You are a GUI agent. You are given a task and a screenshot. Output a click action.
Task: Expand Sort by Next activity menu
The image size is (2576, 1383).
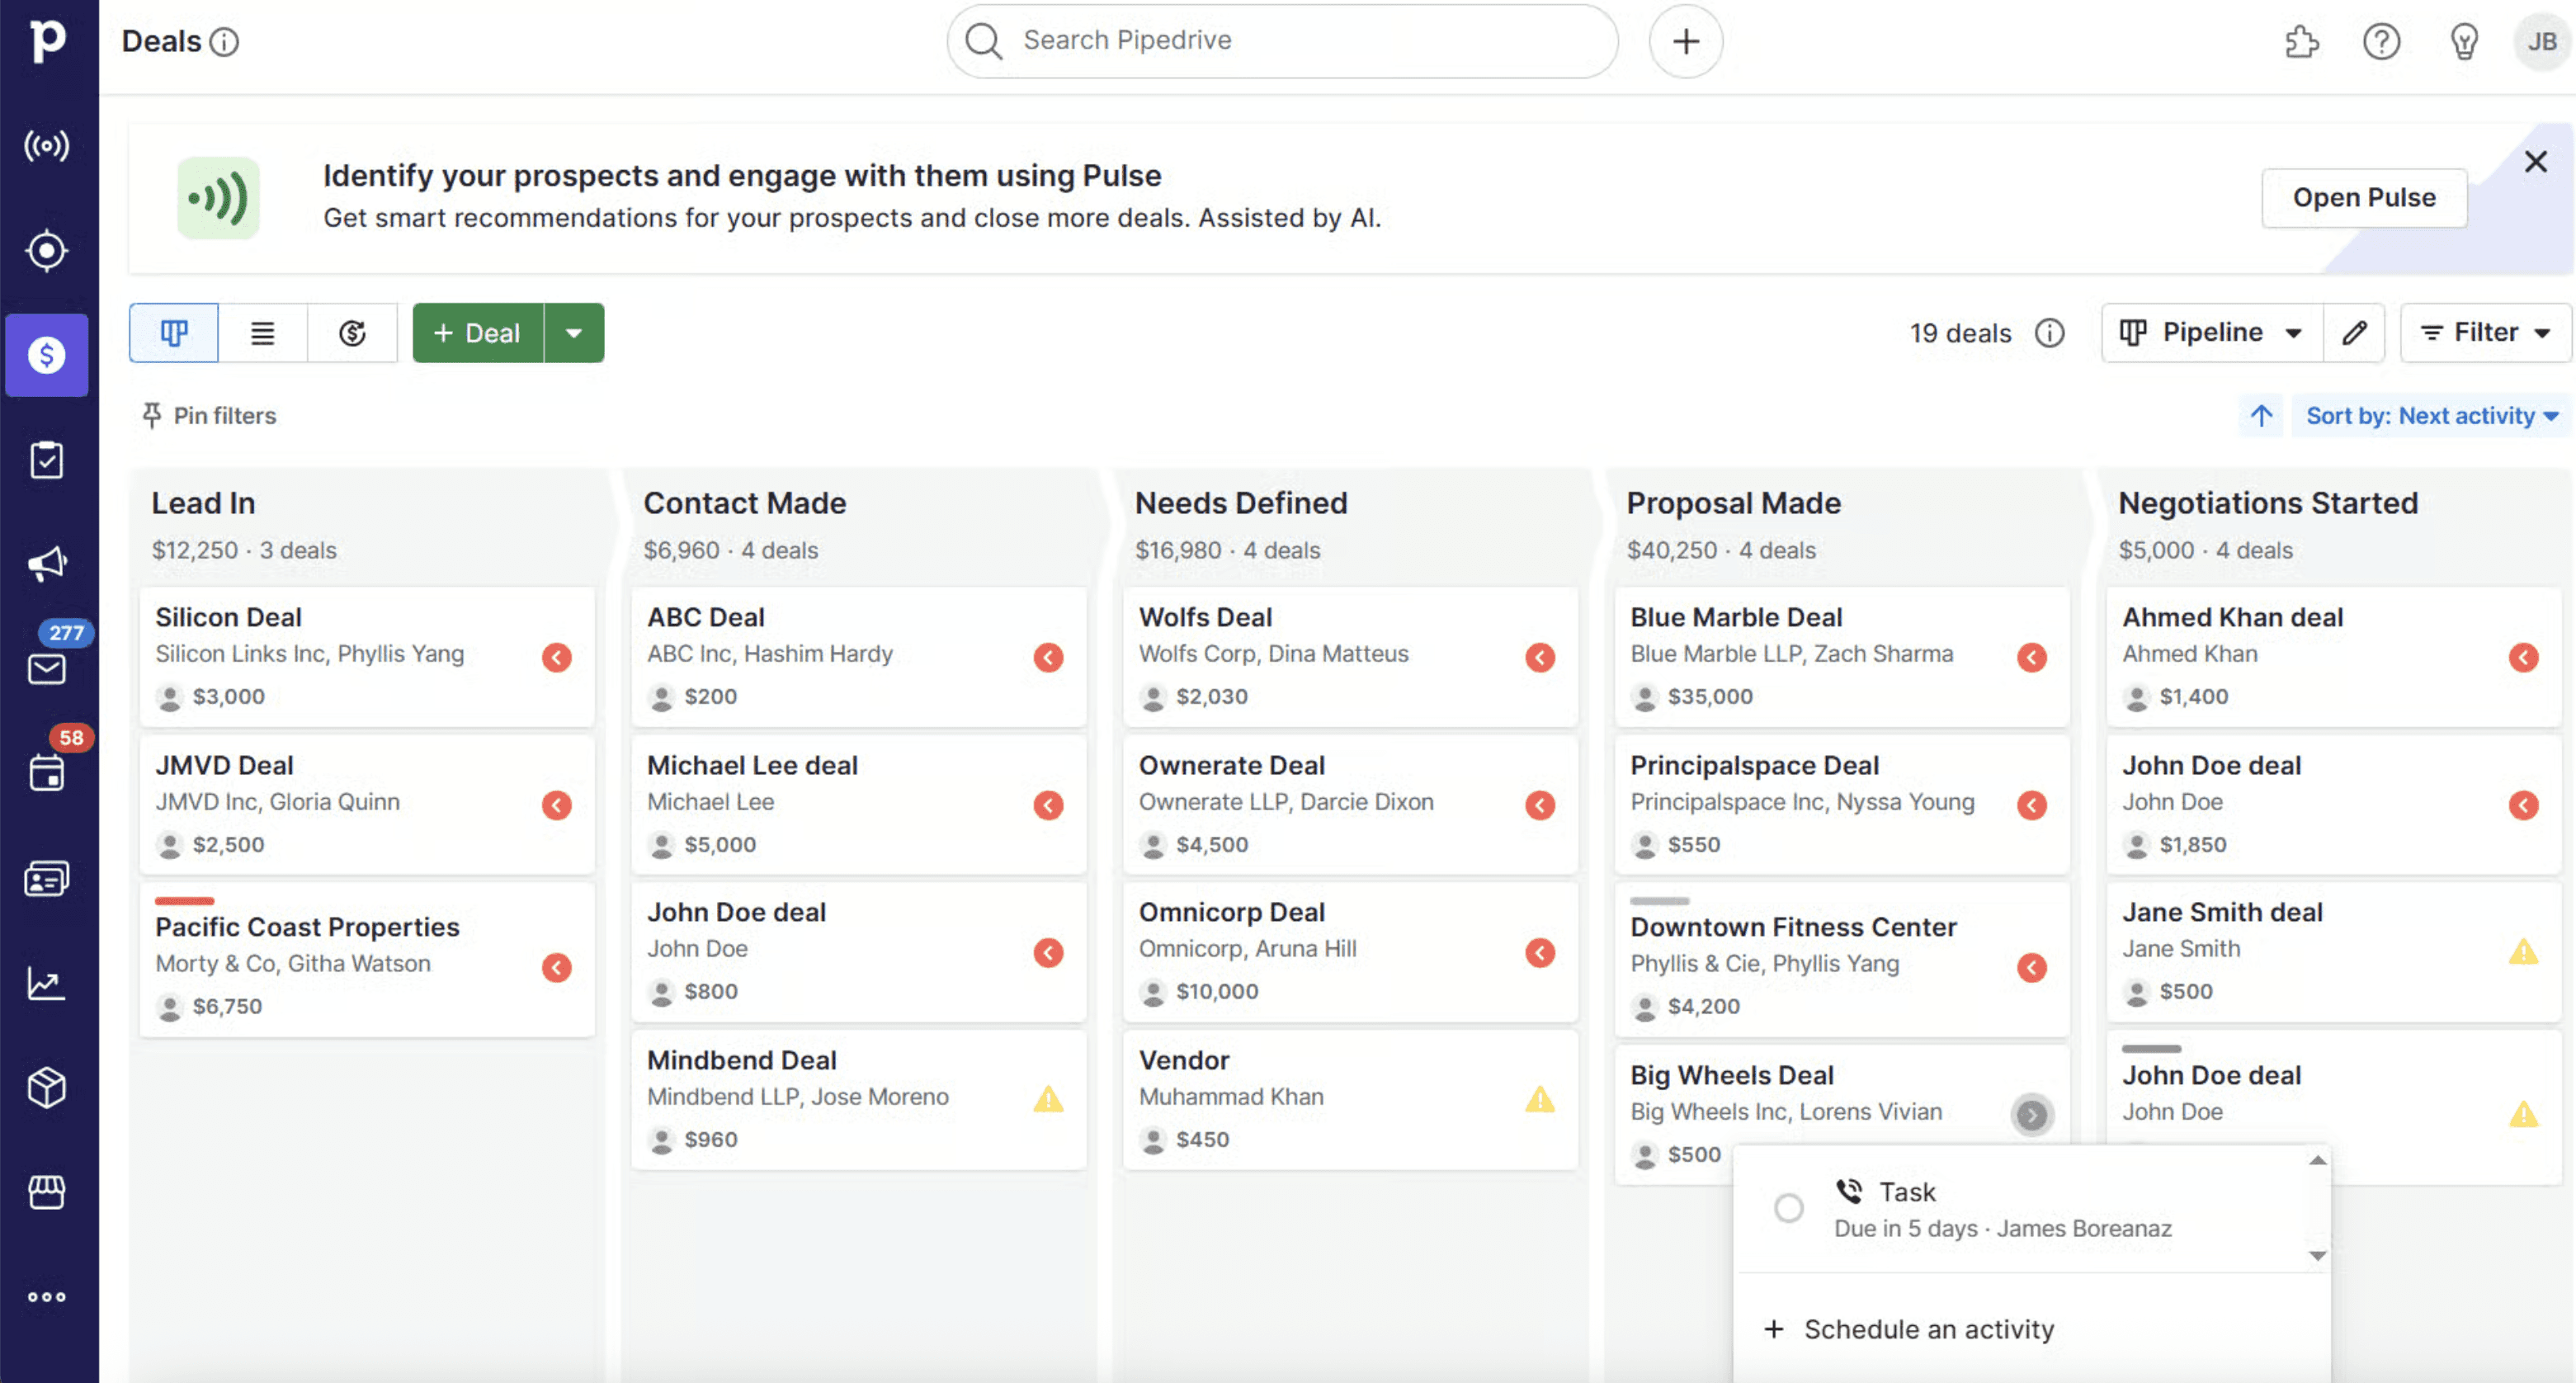(x=2431, y=416)
